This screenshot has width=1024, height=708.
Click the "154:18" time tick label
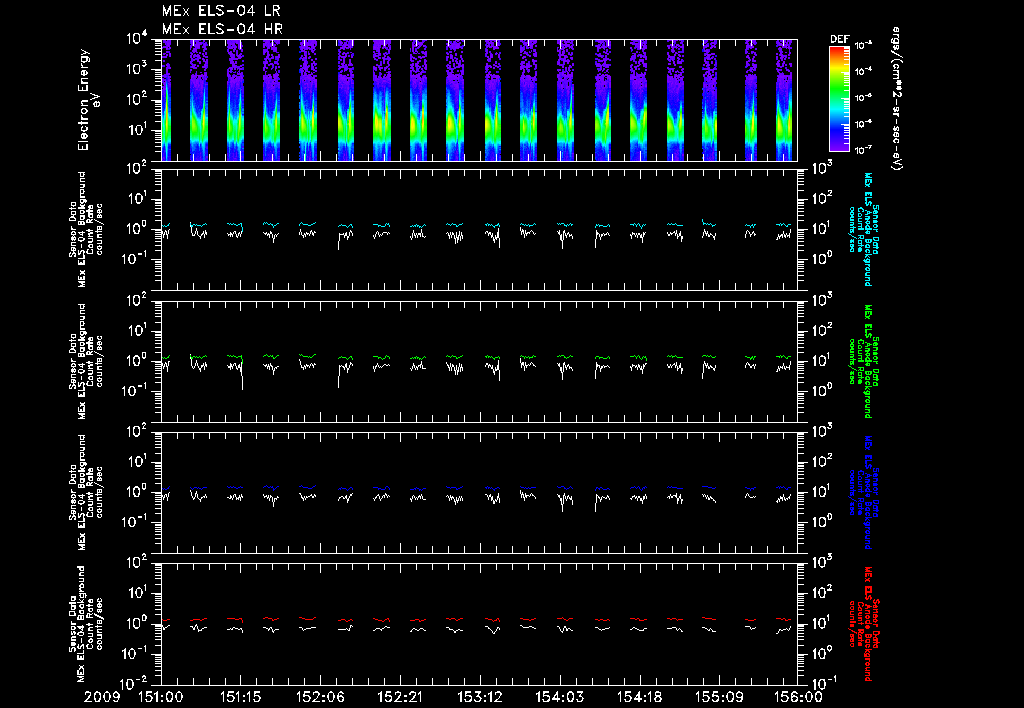click(x=639, y=697)
